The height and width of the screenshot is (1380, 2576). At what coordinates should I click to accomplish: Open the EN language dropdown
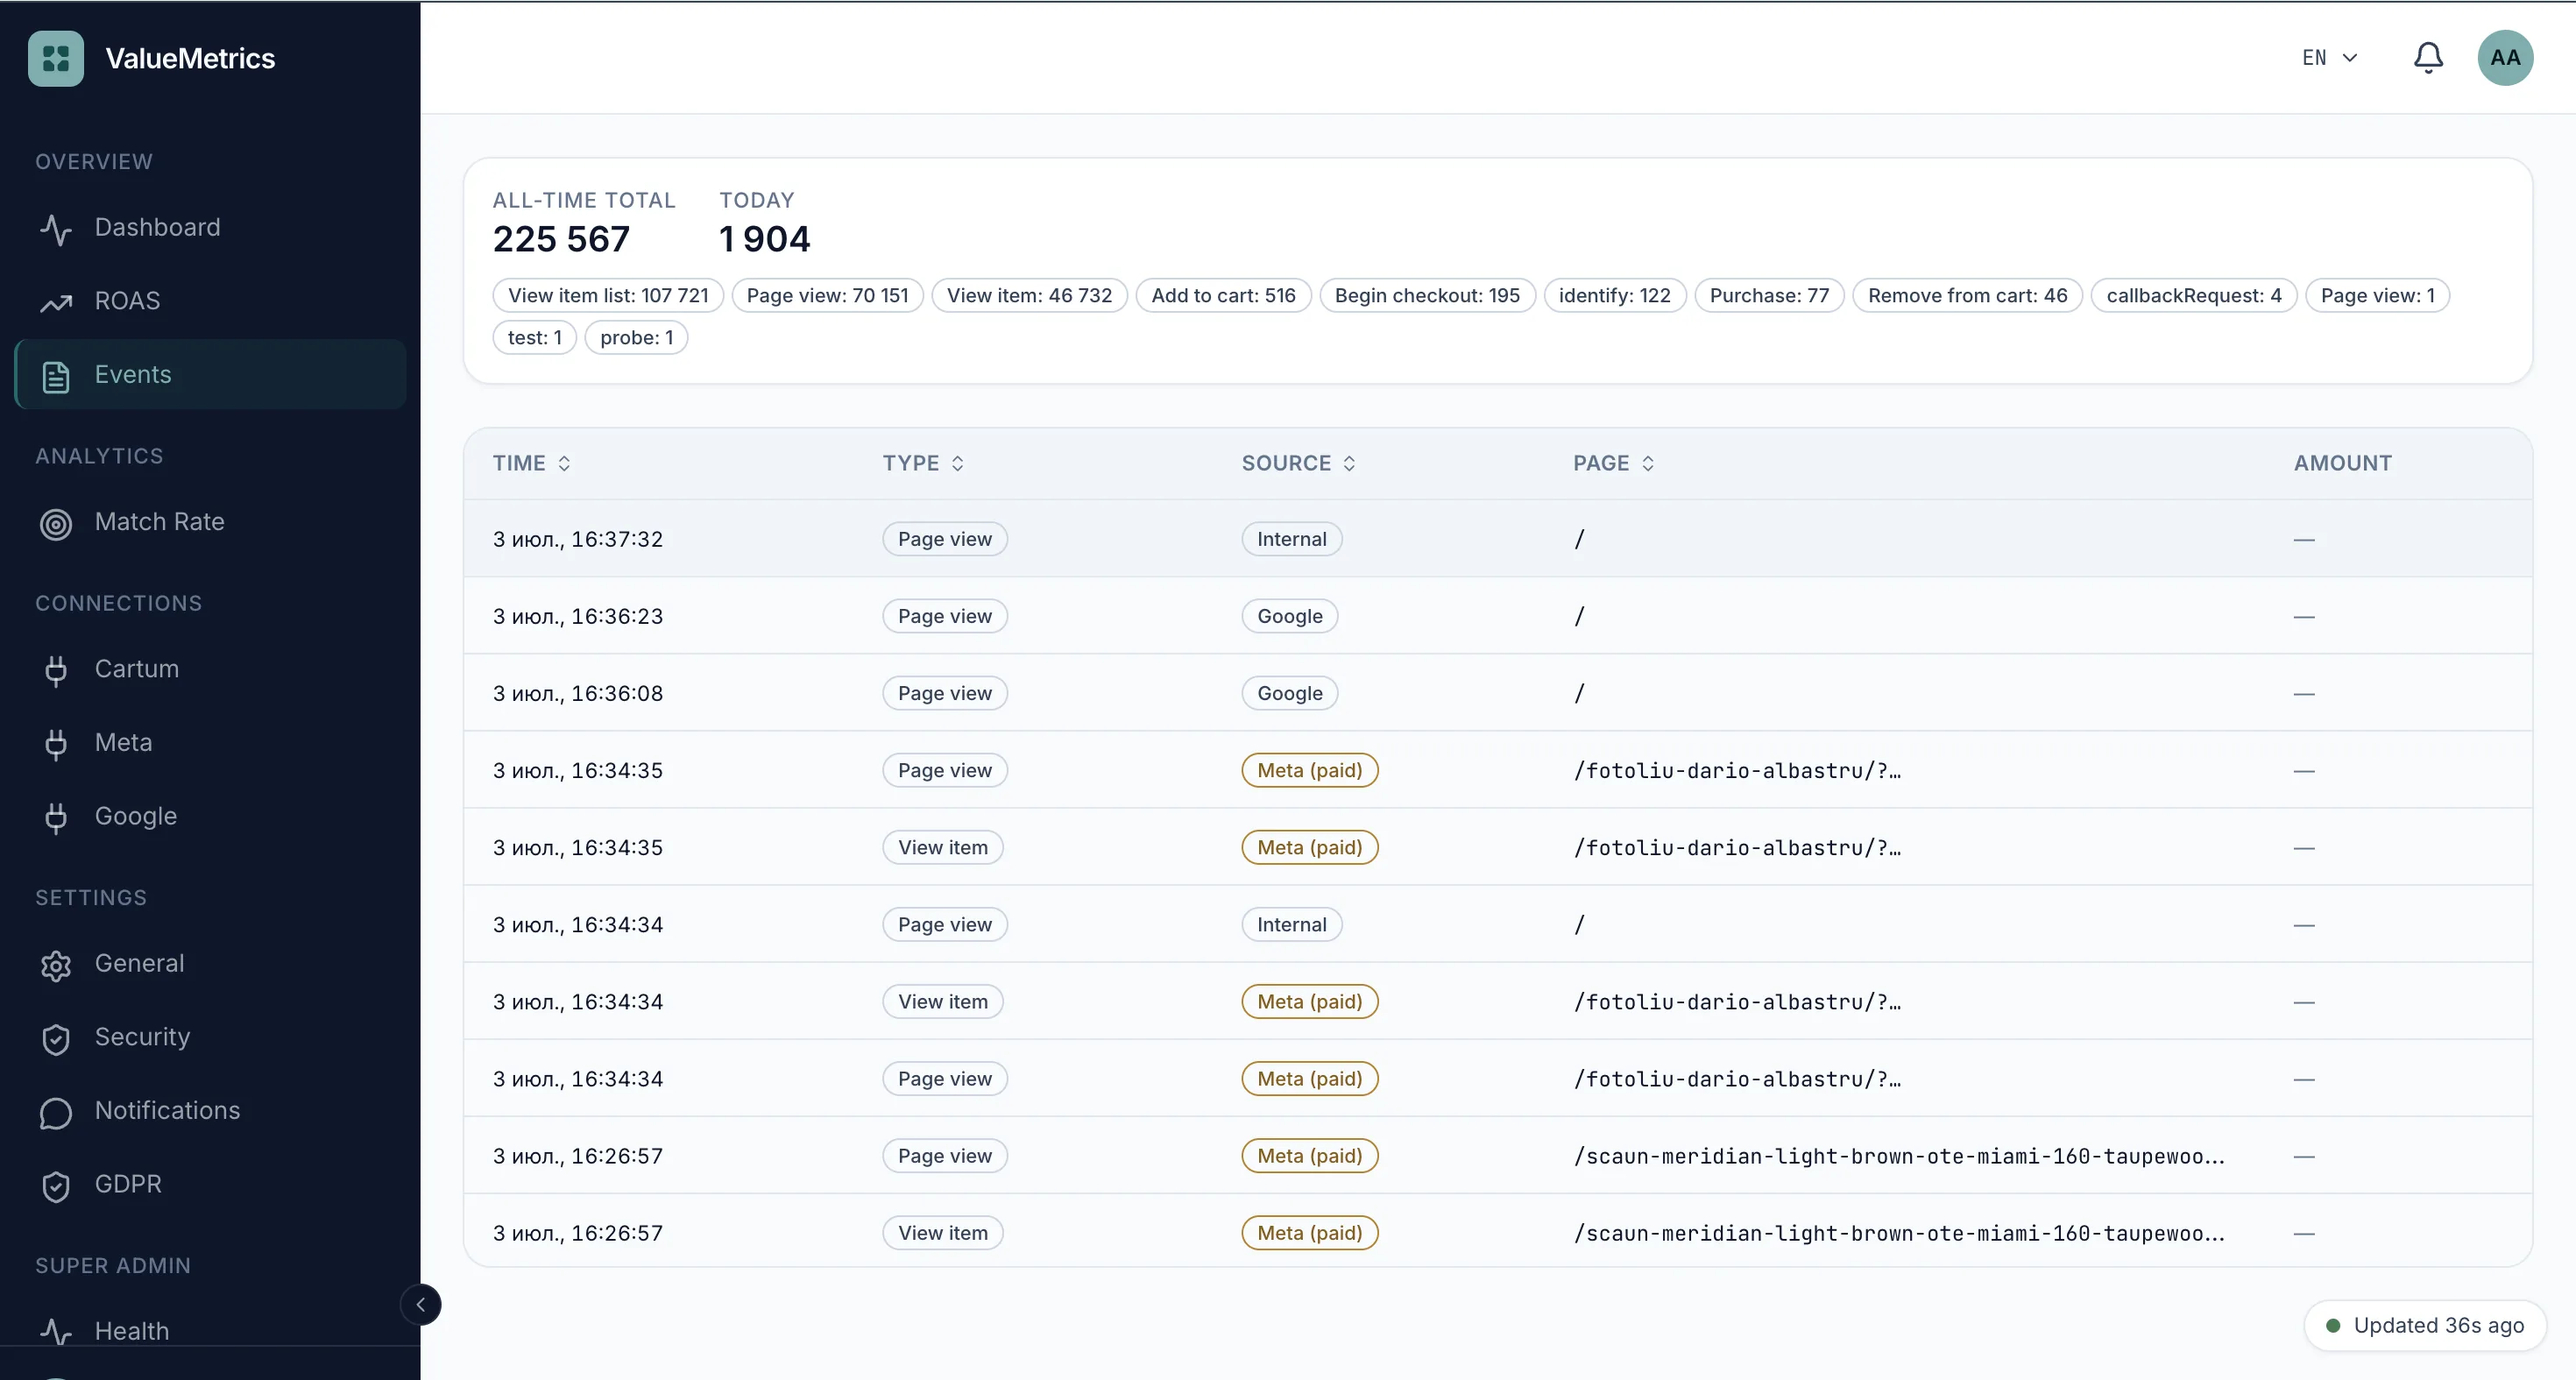2330,58
